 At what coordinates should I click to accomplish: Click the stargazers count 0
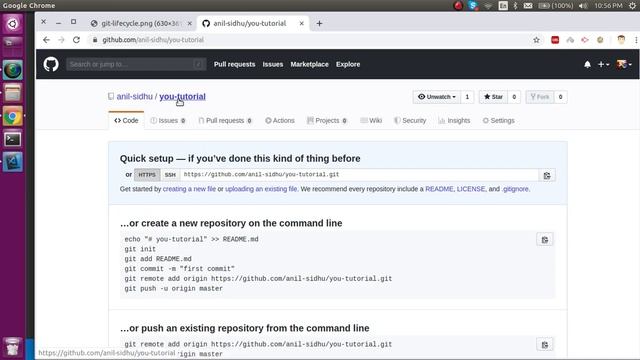[x=514, y=97]
